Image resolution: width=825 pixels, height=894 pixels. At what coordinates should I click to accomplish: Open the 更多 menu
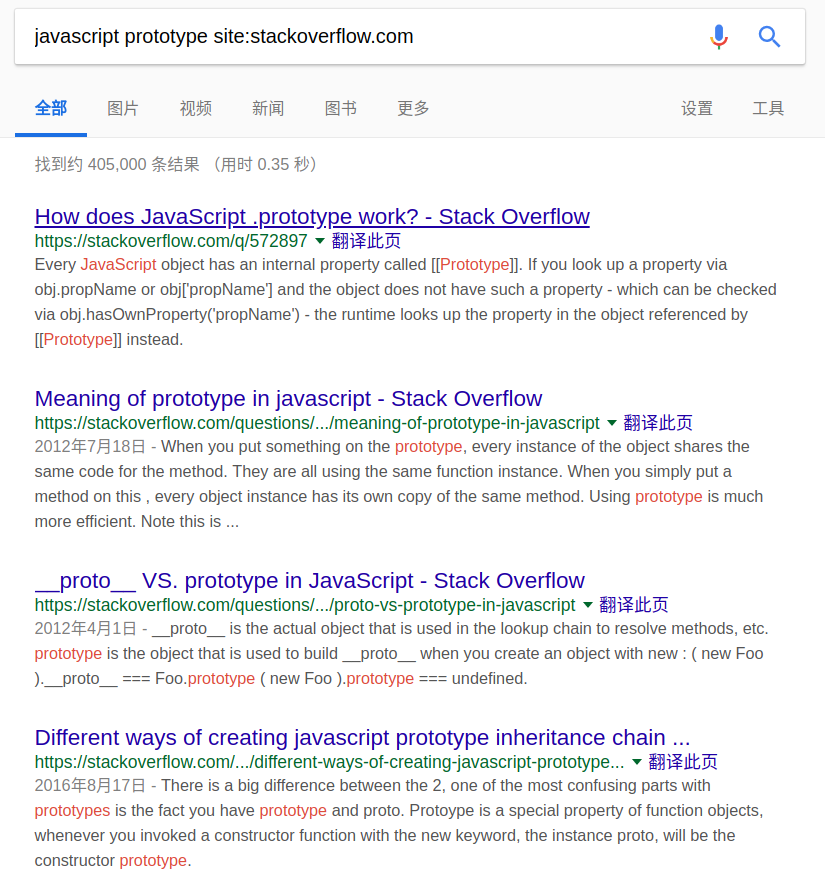point(413,108)
